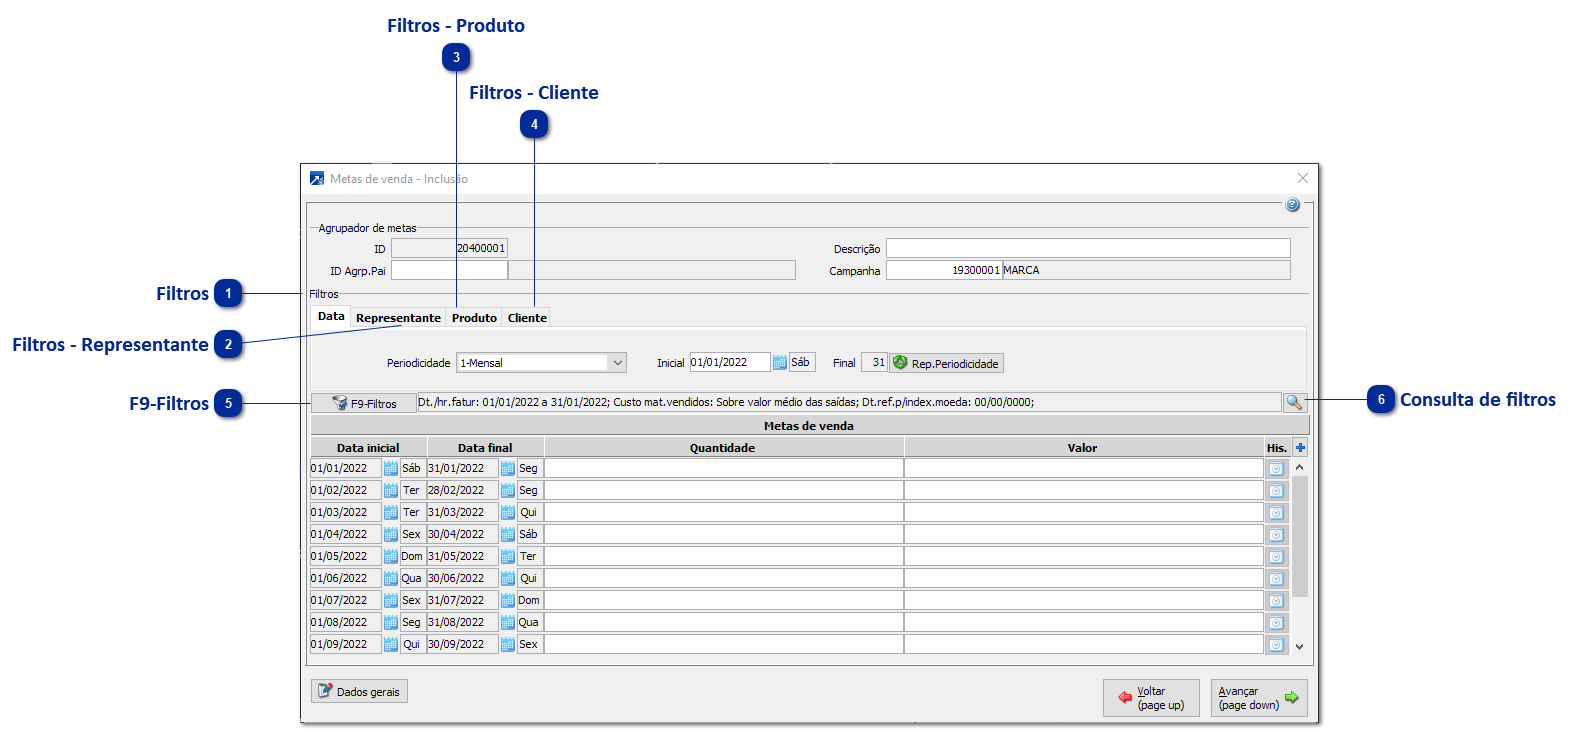Viewport: 1572px width, 739px height.
Task: Open the help question mark icon
Action: (1292, 205)
